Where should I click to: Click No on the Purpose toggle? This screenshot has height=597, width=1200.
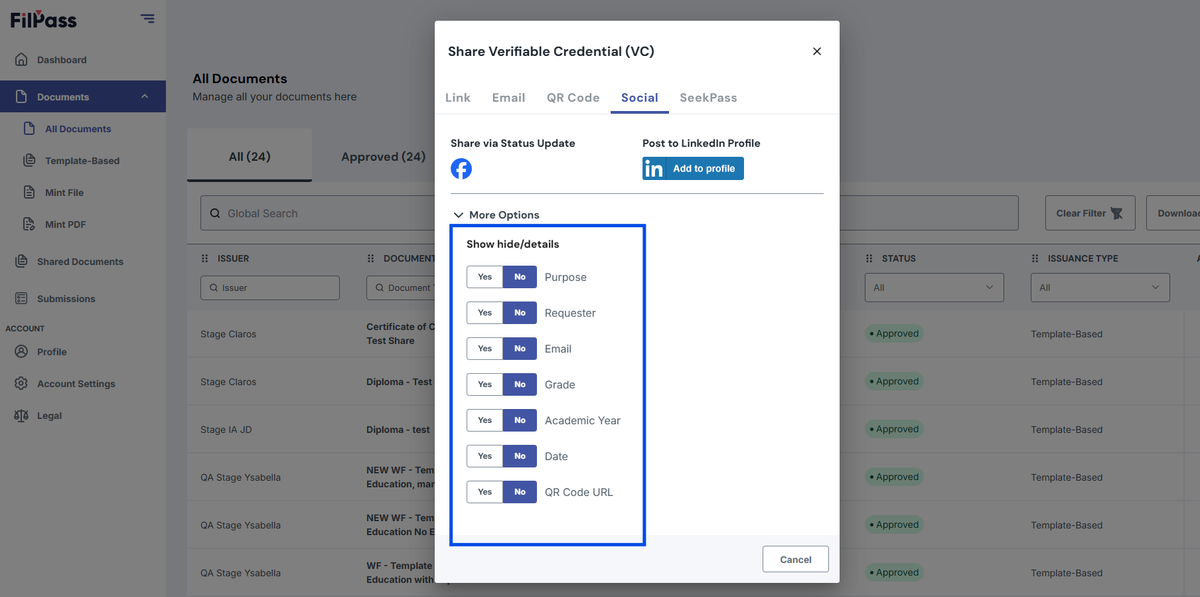pos(520,277)
